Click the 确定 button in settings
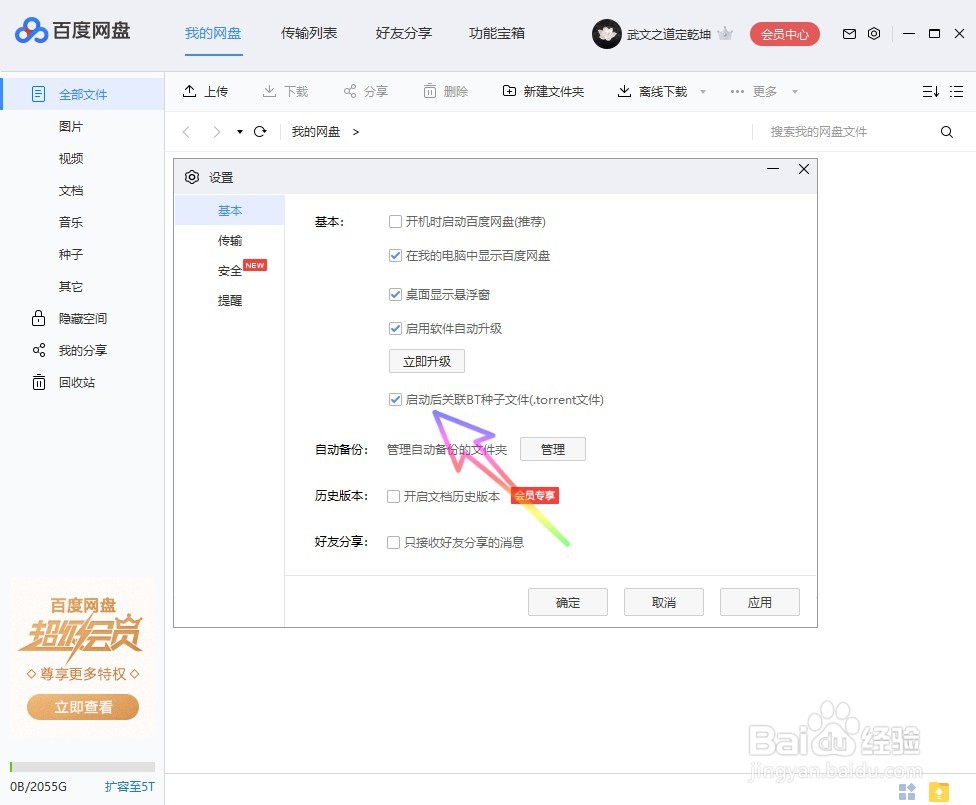Viewport: 976px width, 805px height. pyautogui.click(x=567, y=601)
